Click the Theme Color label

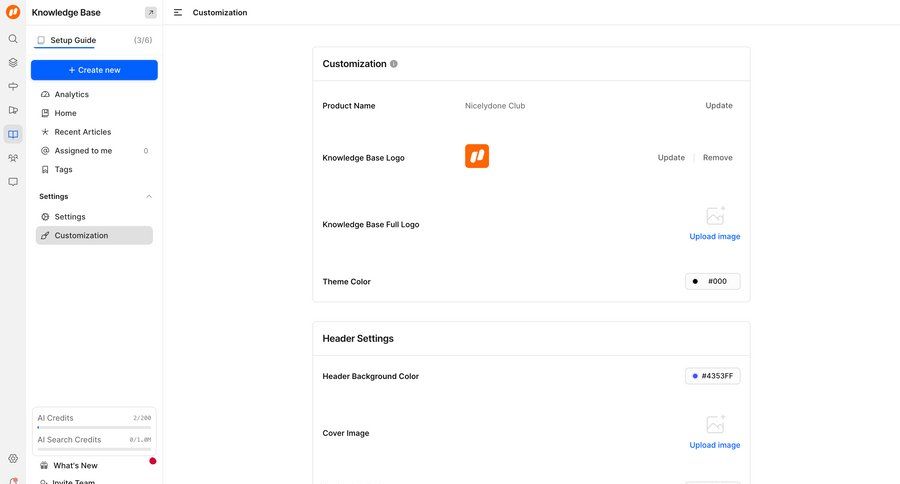click(347, 281)
